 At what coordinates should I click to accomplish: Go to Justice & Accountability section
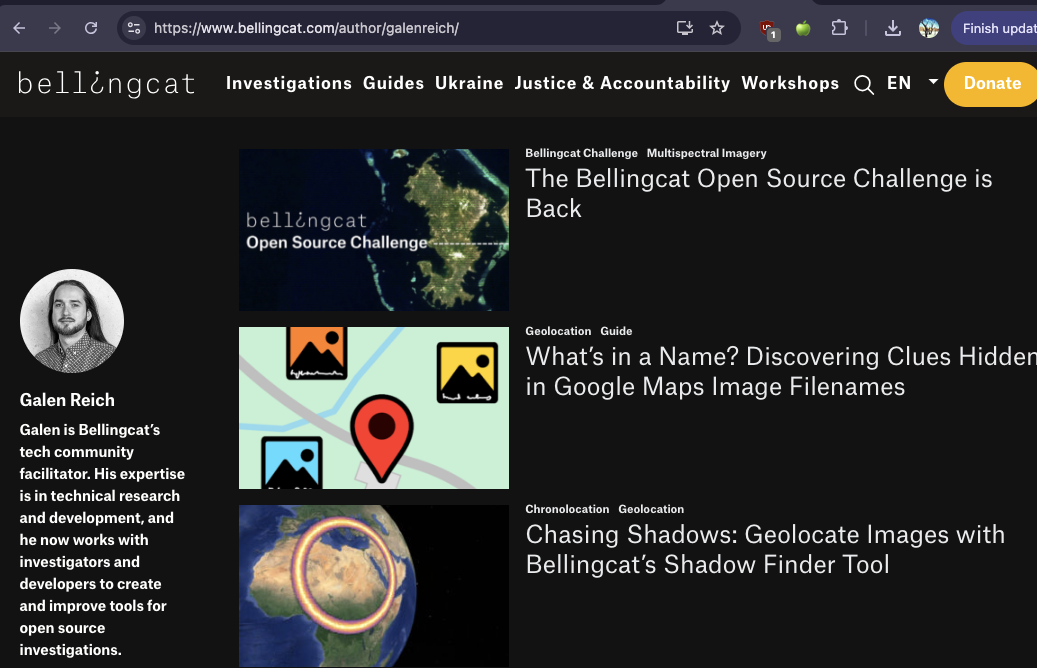pos(622,83)
